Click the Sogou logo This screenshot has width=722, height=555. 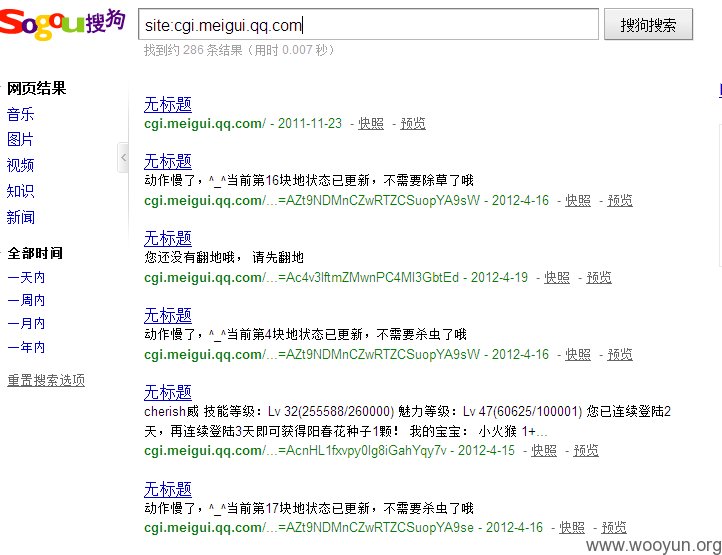click(x=62, y=23)
